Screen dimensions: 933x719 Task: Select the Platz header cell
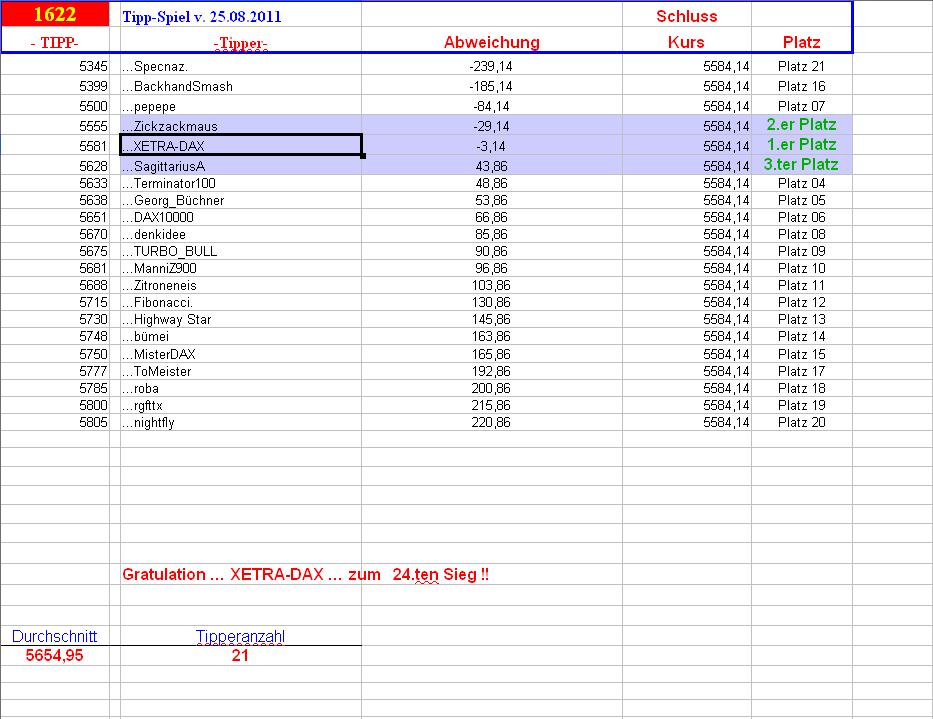click(800, 42)
